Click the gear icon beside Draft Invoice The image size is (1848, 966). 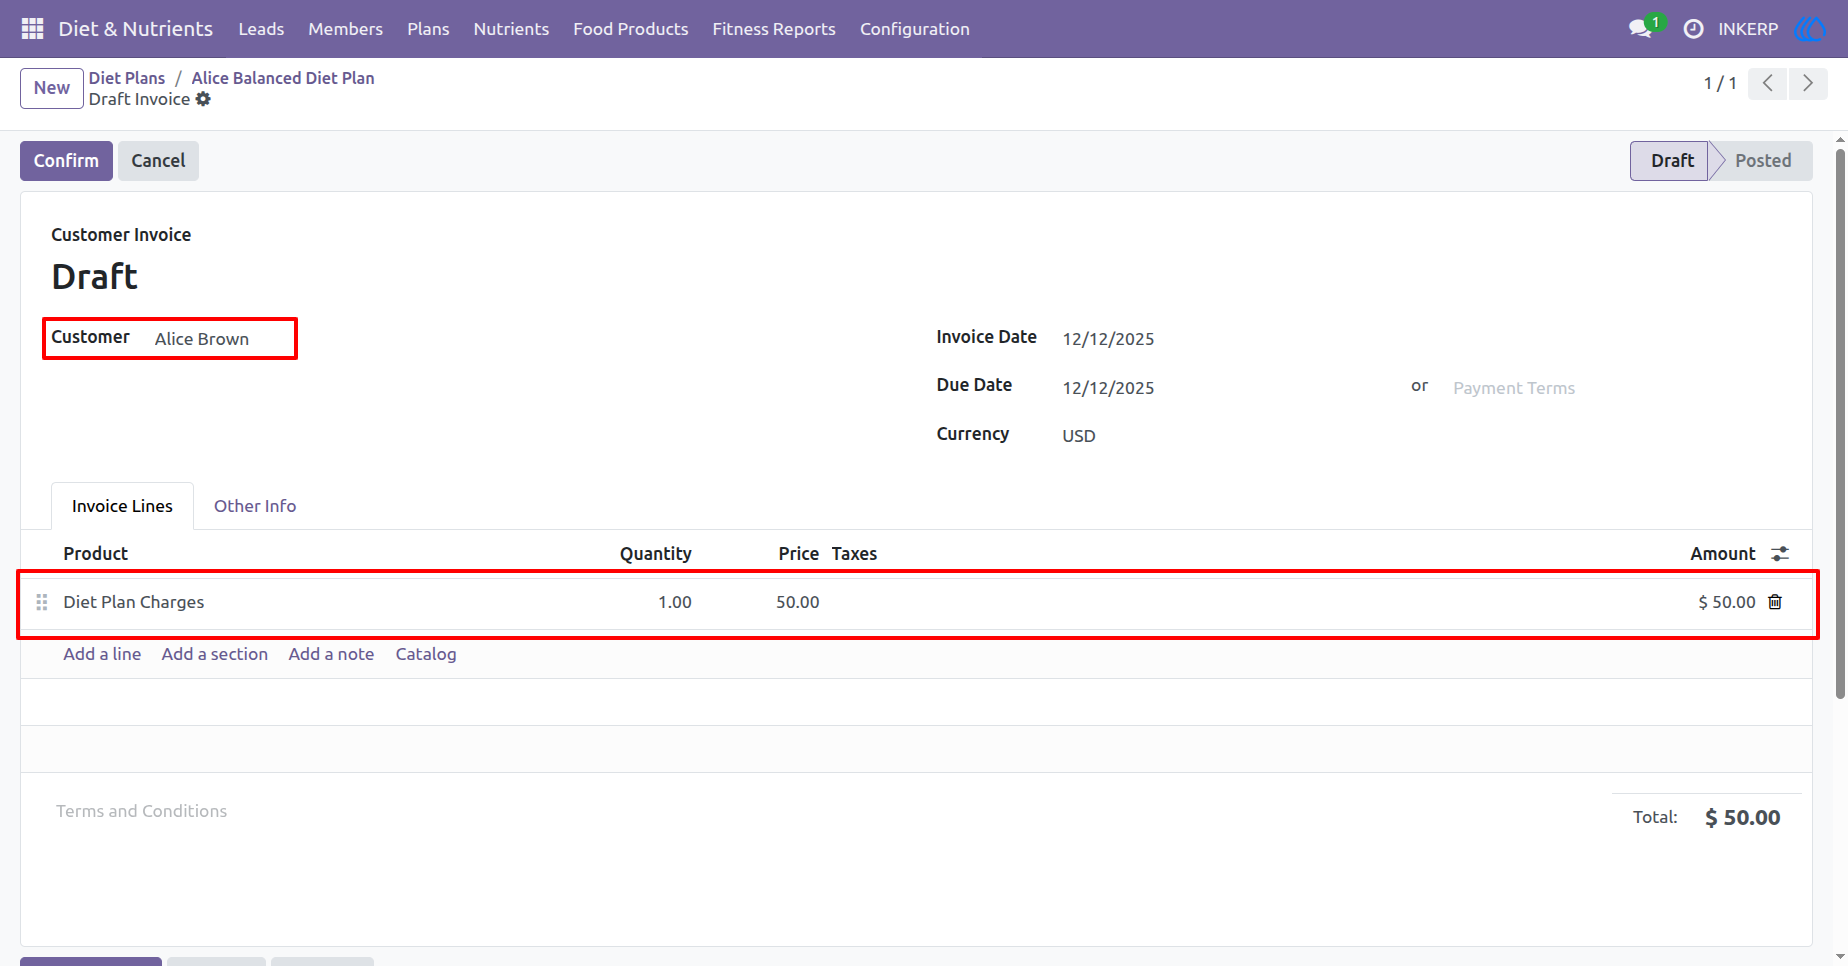(x=203, y=99)
